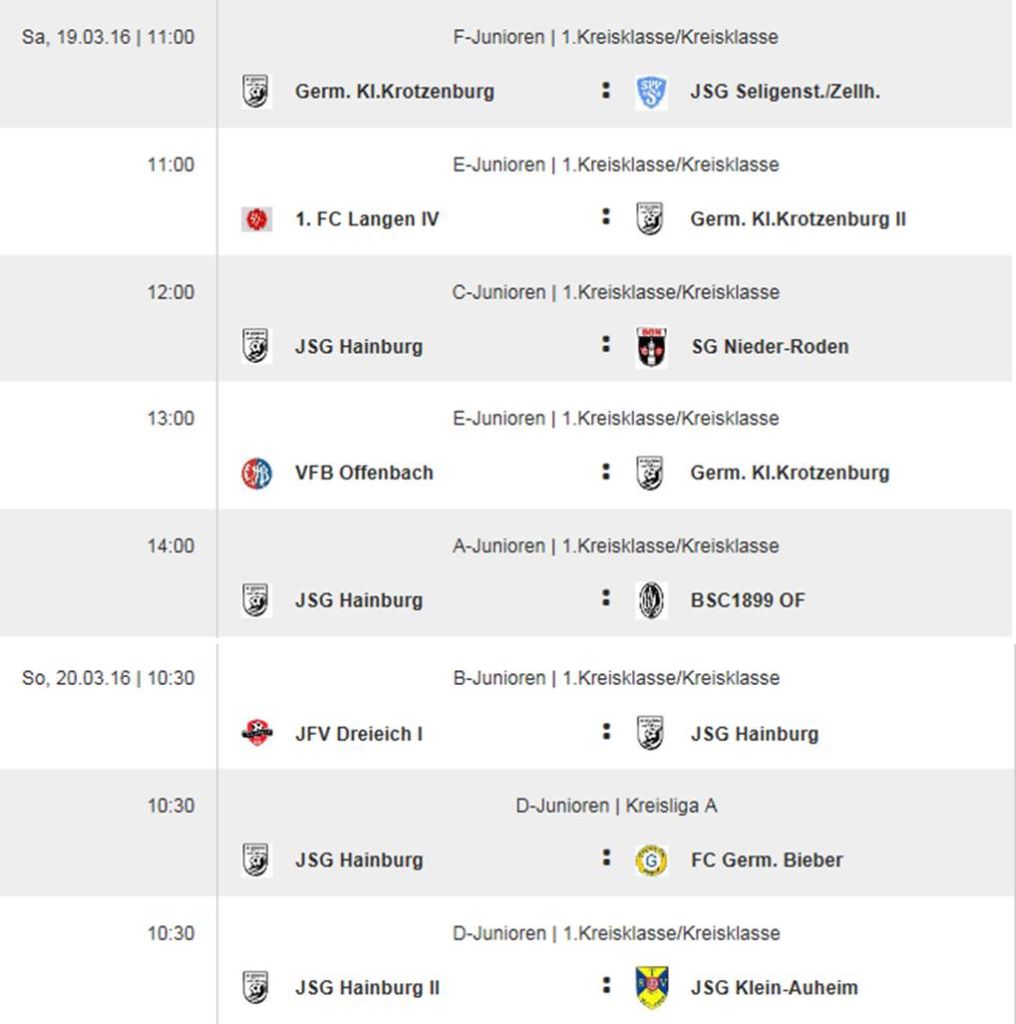Open JSG Seligenst./Zellh. team page

pyautogui.click(x=785, y=92)
